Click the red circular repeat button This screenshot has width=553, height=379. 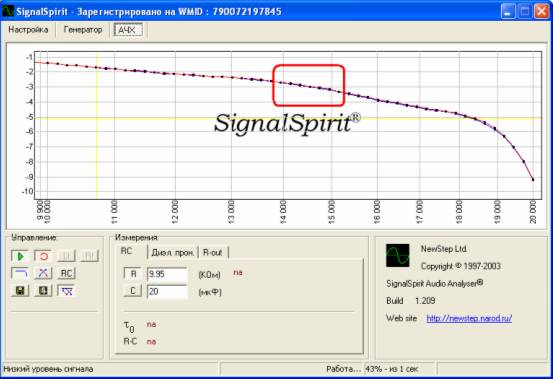43,256
